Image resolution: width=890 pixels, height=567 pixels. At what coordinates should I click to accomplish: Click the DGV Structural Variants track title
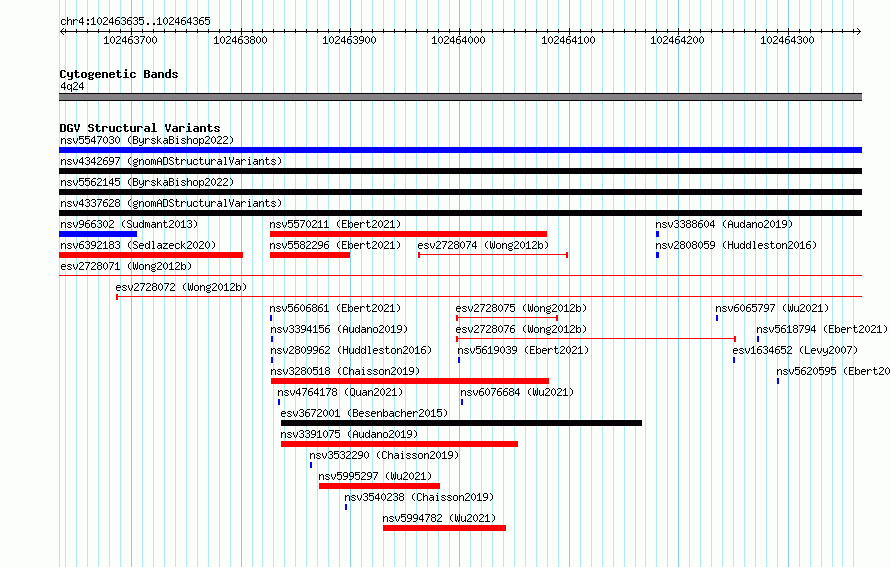click(140, 128)
